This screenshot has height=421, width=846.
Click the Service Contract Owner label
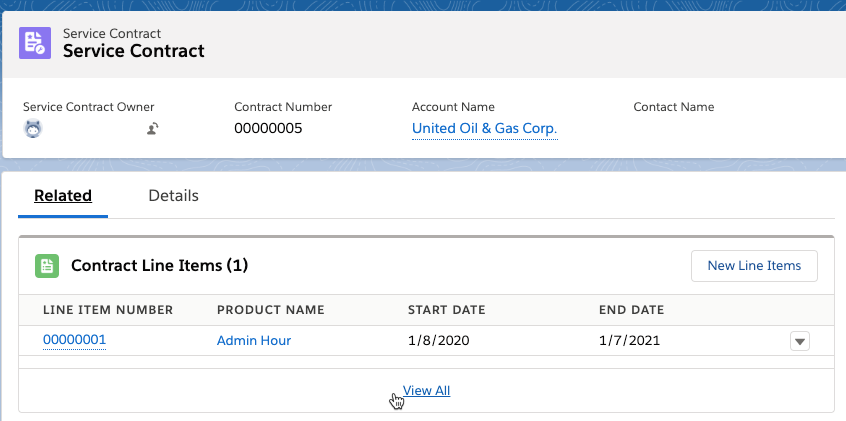pos(88,107)
